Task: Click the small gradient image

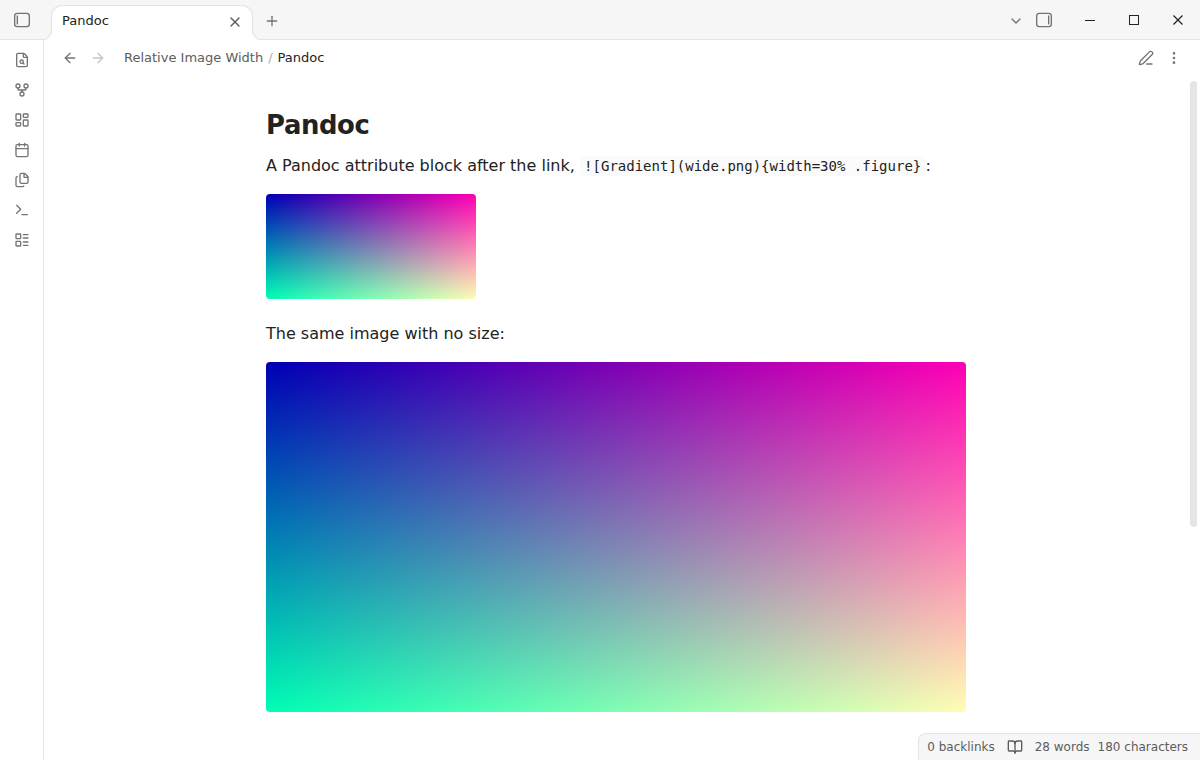Action: coord(371,246)
